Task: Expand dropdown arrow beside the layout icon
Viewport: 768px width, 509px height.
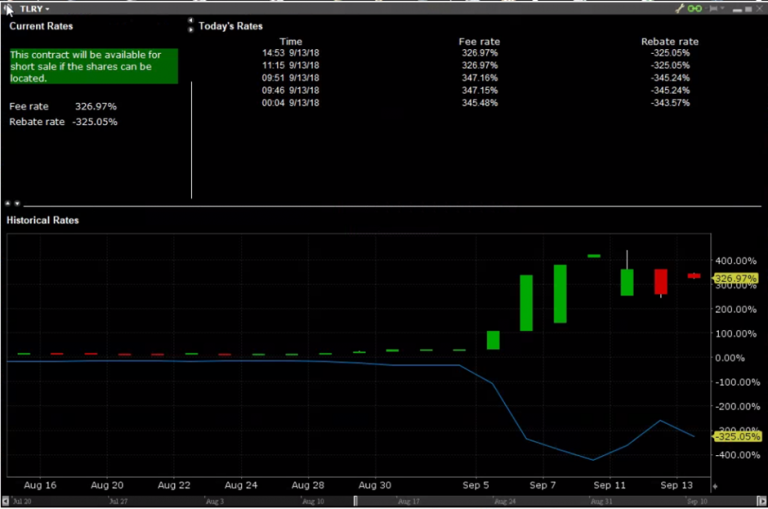Action: pos(724,8)
